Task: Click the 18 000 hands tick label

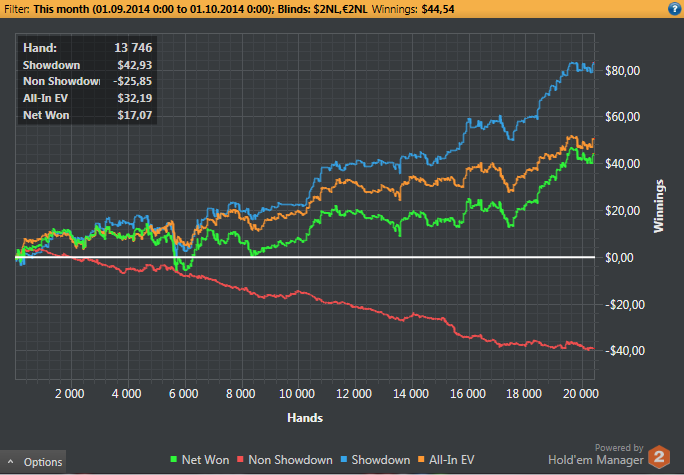Action: (x=524, y=394)
